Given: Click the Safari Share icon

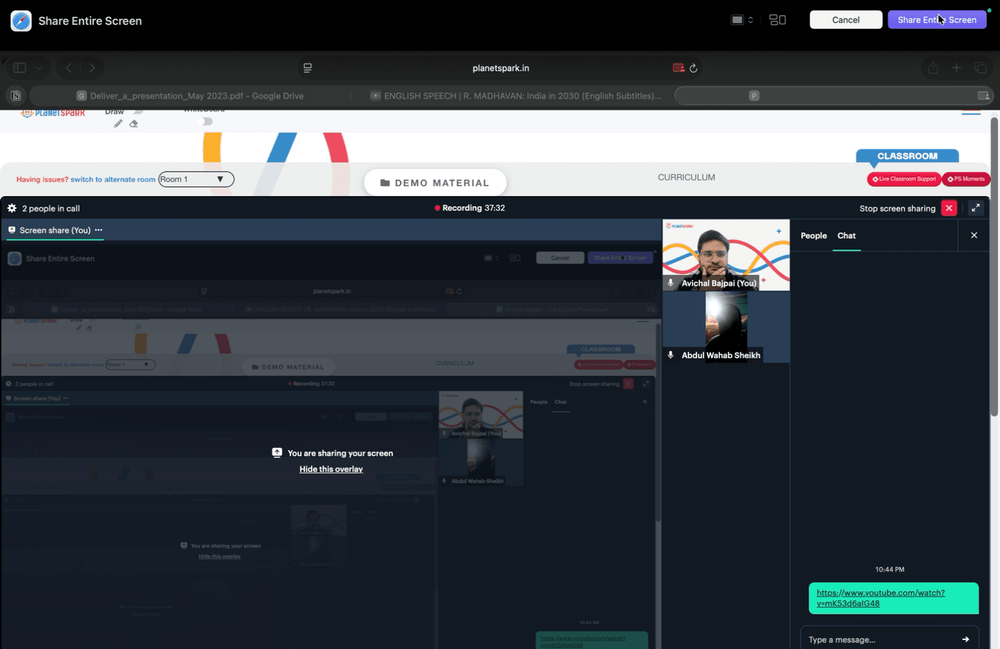Looking at the screenshot, I should tap(933, 68).
